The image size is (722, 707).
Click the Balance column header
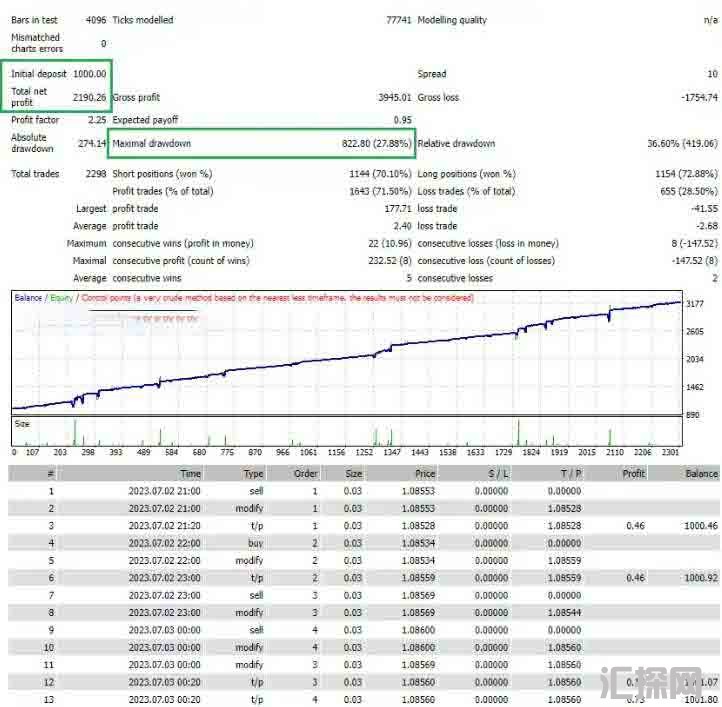tap(701, 474)
